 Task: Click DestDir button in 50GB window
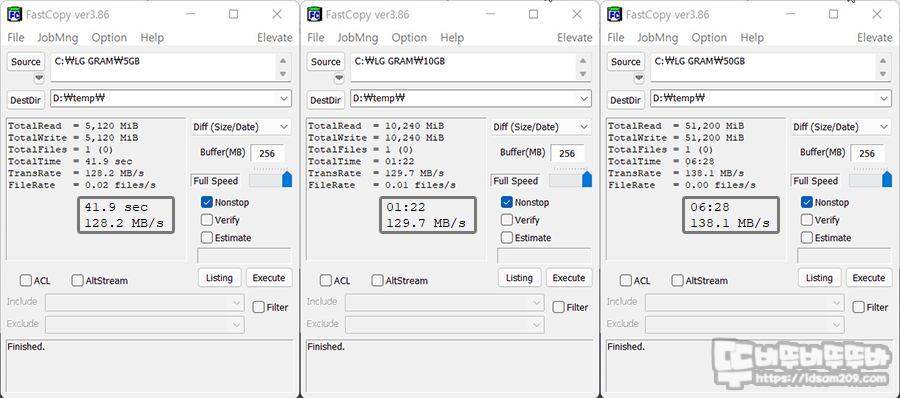point(626,100)
